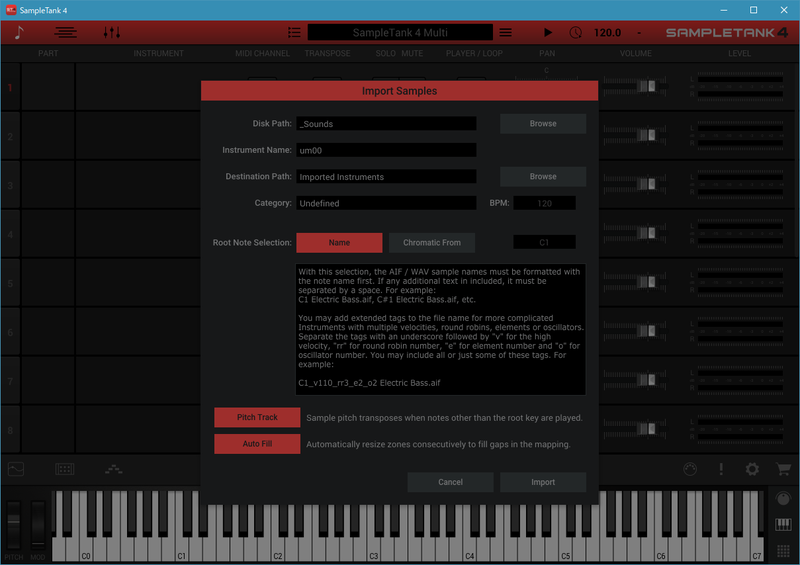This screenshot has height=565, width=800.
Task: Open the parts list lines icon
Action: (x=65, y=33)
